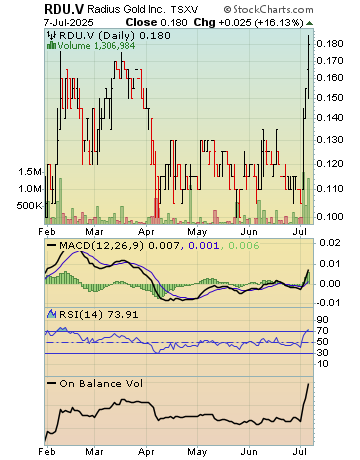360x460 pixels.
Task: Click the Volume 1,306,984 legend text
Action: pos(96,46)
